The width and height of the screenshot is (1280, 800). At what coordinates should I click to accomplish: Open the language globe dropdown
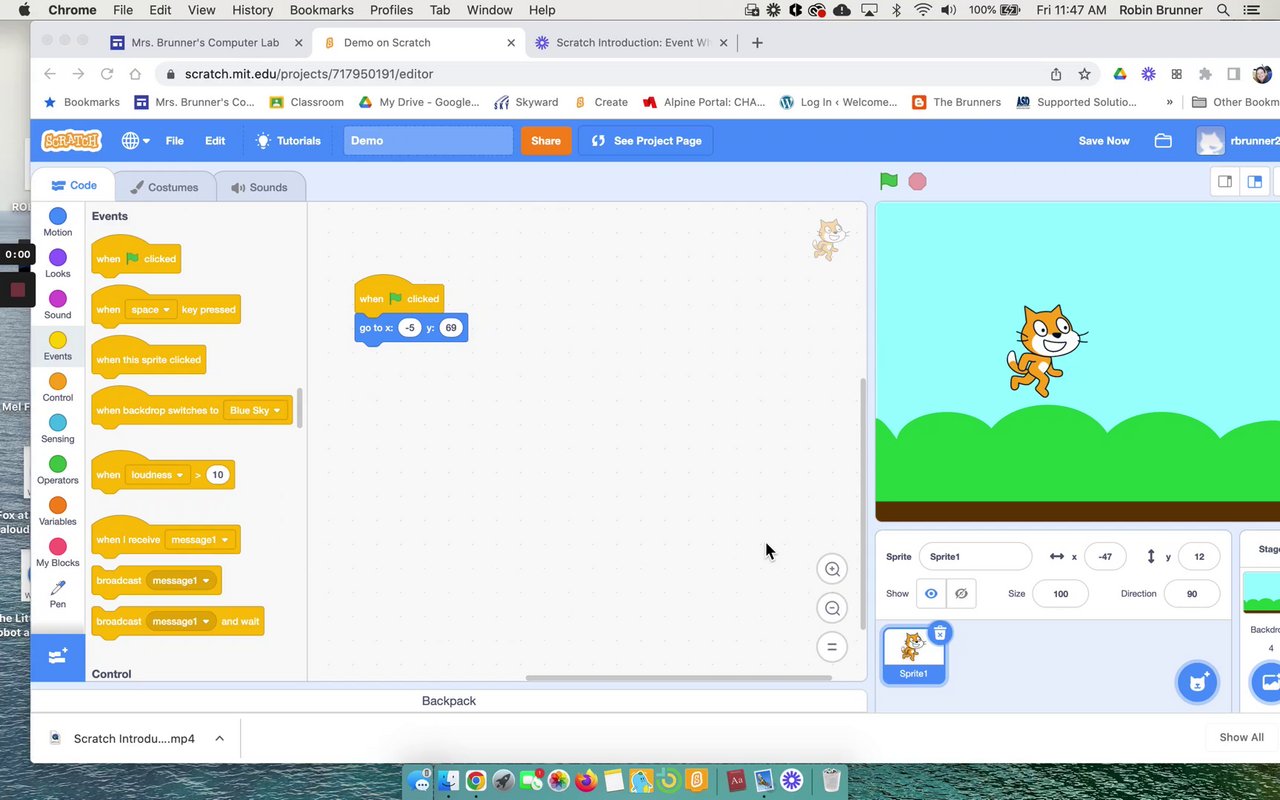click(x=135, y=141)
